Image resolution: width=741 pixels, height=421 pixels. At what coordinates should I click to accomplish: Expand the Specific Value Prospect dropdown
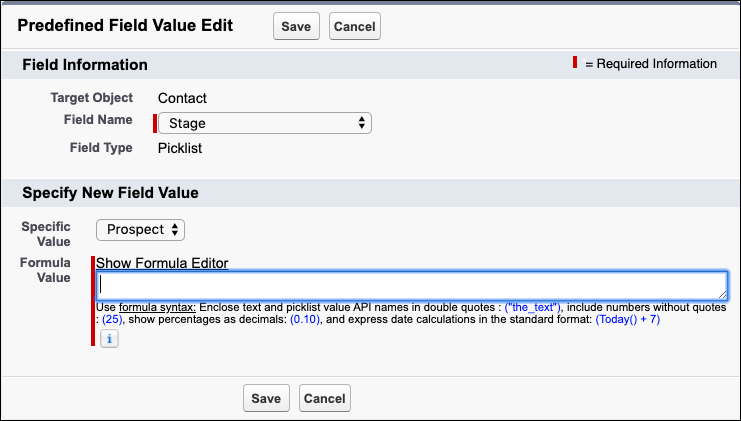pyautogui.click(x=141, y=229)
